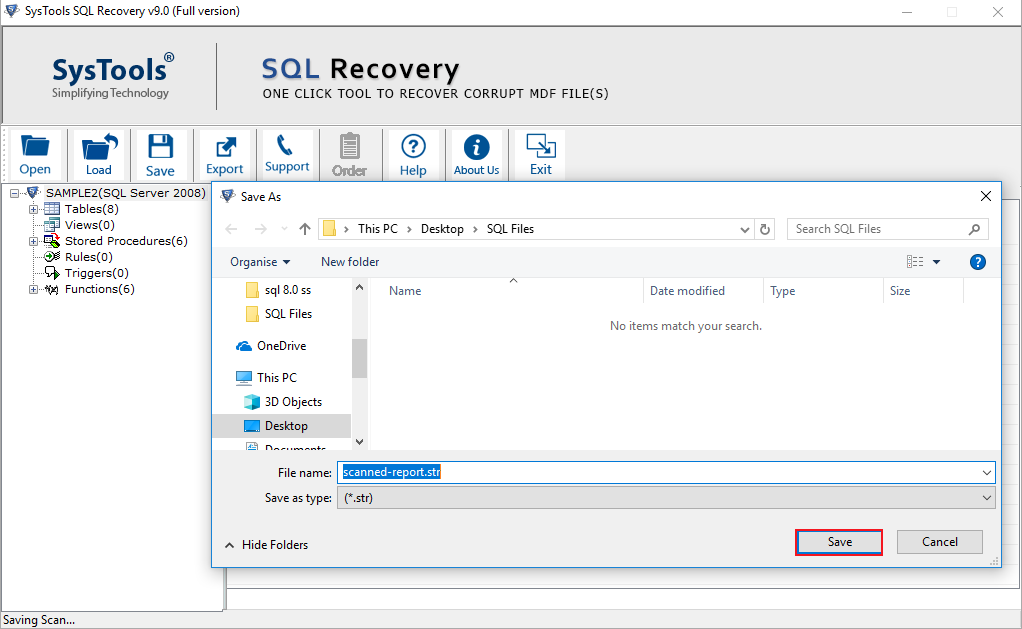1022x629 pixels.
Task: Expand the Tables(8) node
Action: (x=33, y=209)
